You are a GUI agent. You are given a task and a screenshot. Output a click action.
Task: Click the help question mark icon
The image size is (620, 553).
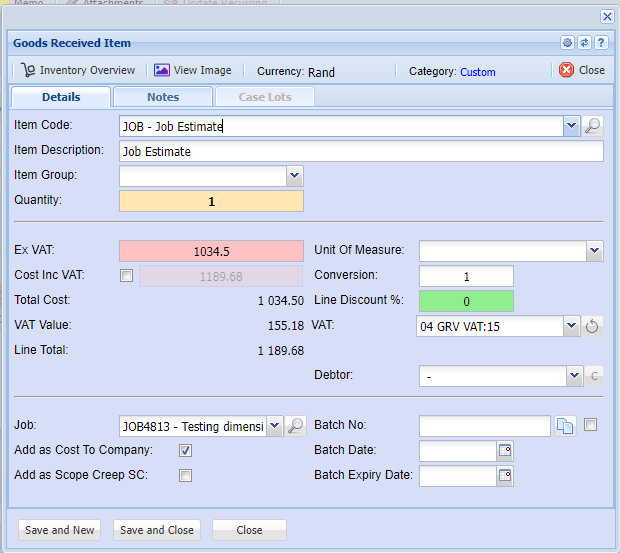tap(601, 43)
